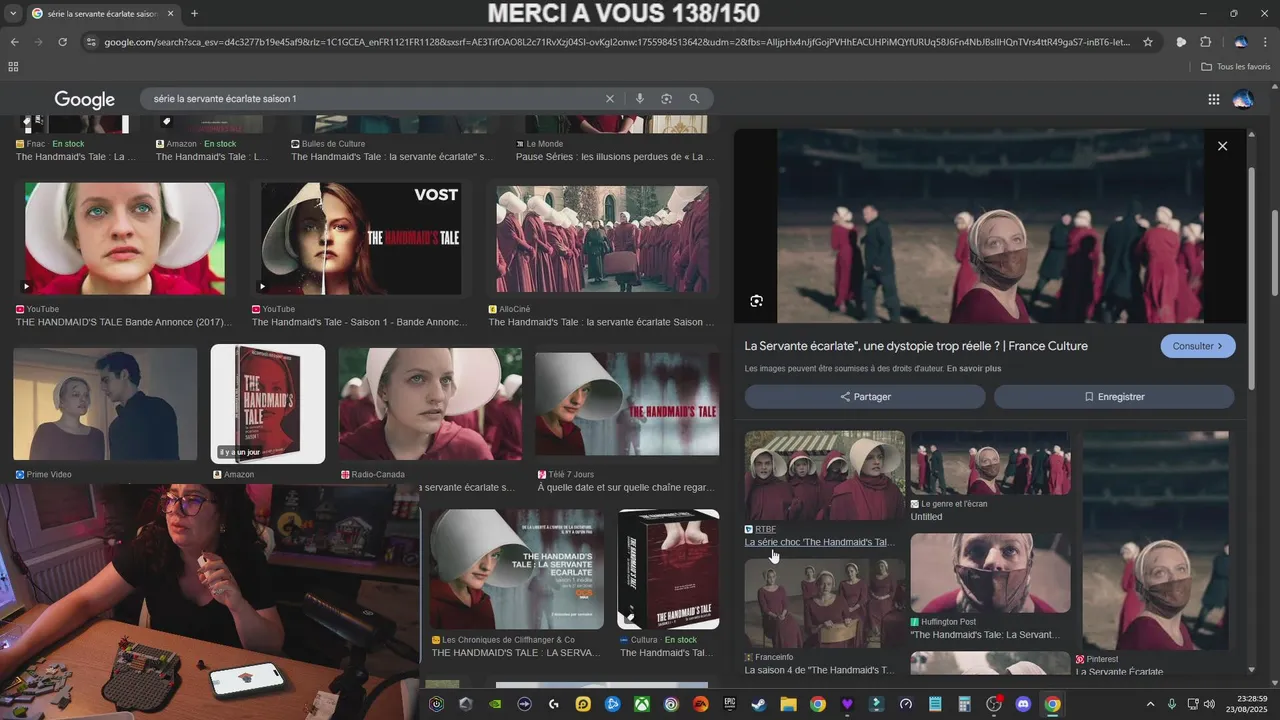Screen dimensions: 1280x720
Task: Open the Cultura DVD box set image
Action: pyautogui.click(x=668, y=569)
